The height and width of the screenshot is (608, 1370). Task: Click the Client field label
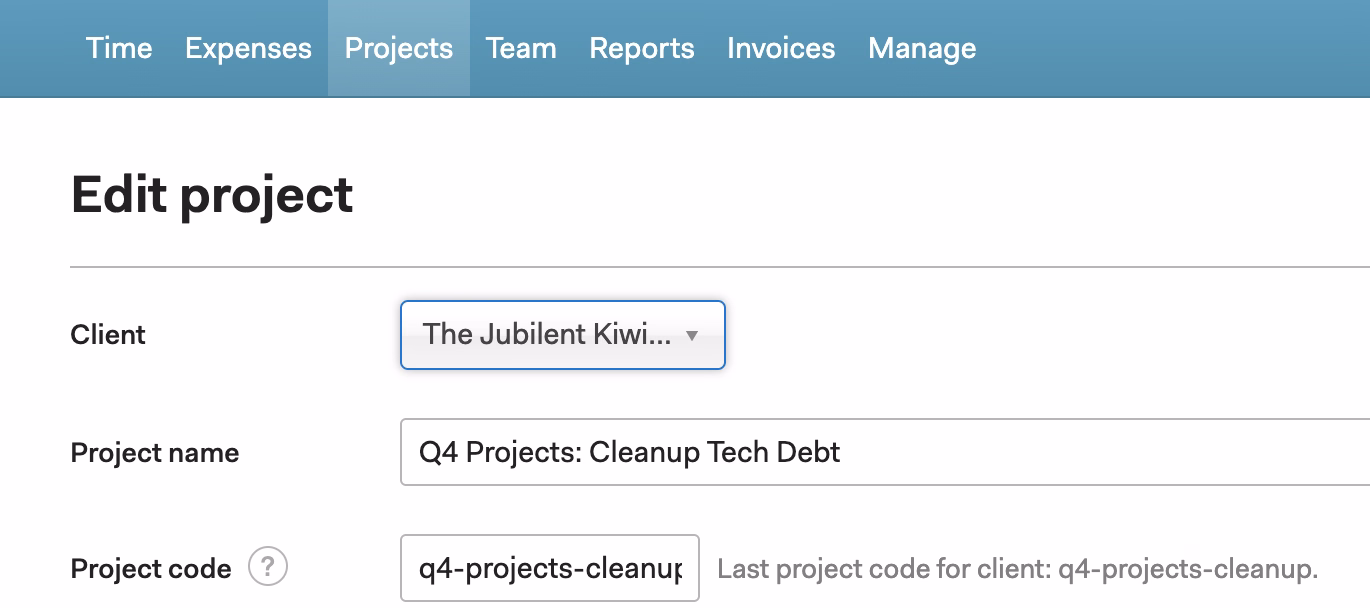pos(108,335)
